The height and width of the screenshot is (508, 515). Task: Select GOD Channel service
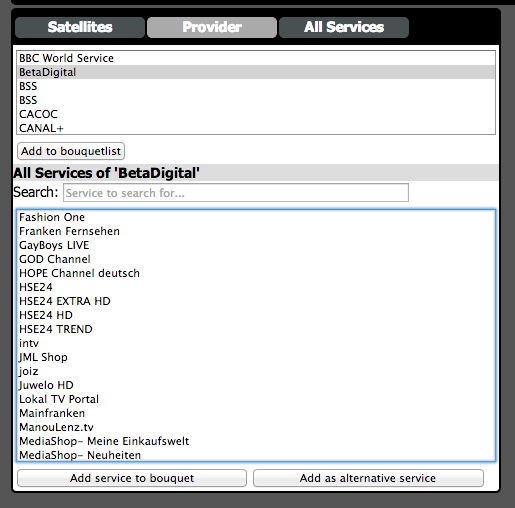(256, 259)
